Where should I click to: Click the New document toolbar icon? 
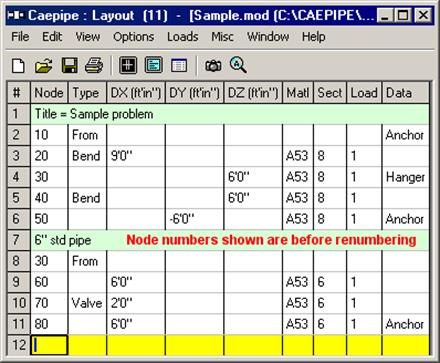click(18, 65)
